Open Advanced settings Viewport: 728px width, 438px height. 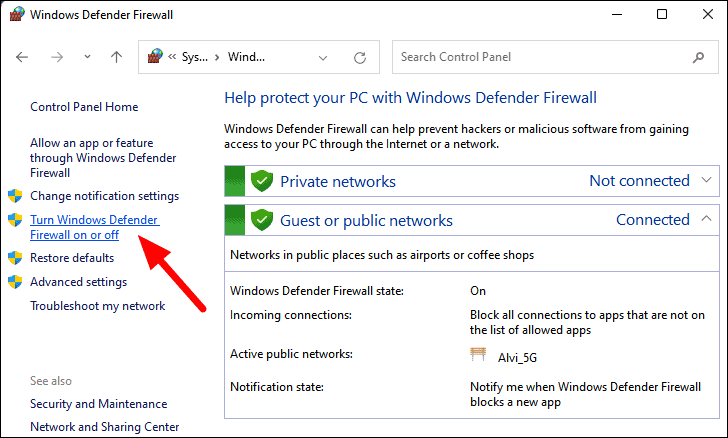(x=78, y=282)
